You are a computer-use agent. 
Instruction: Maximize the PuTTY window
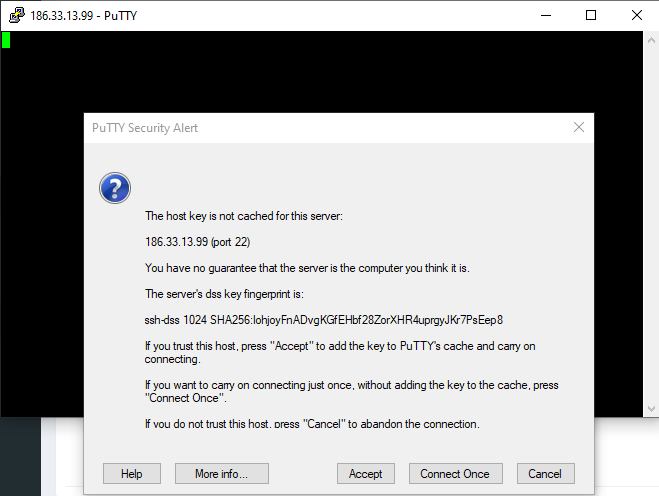[x=591, y=16]
